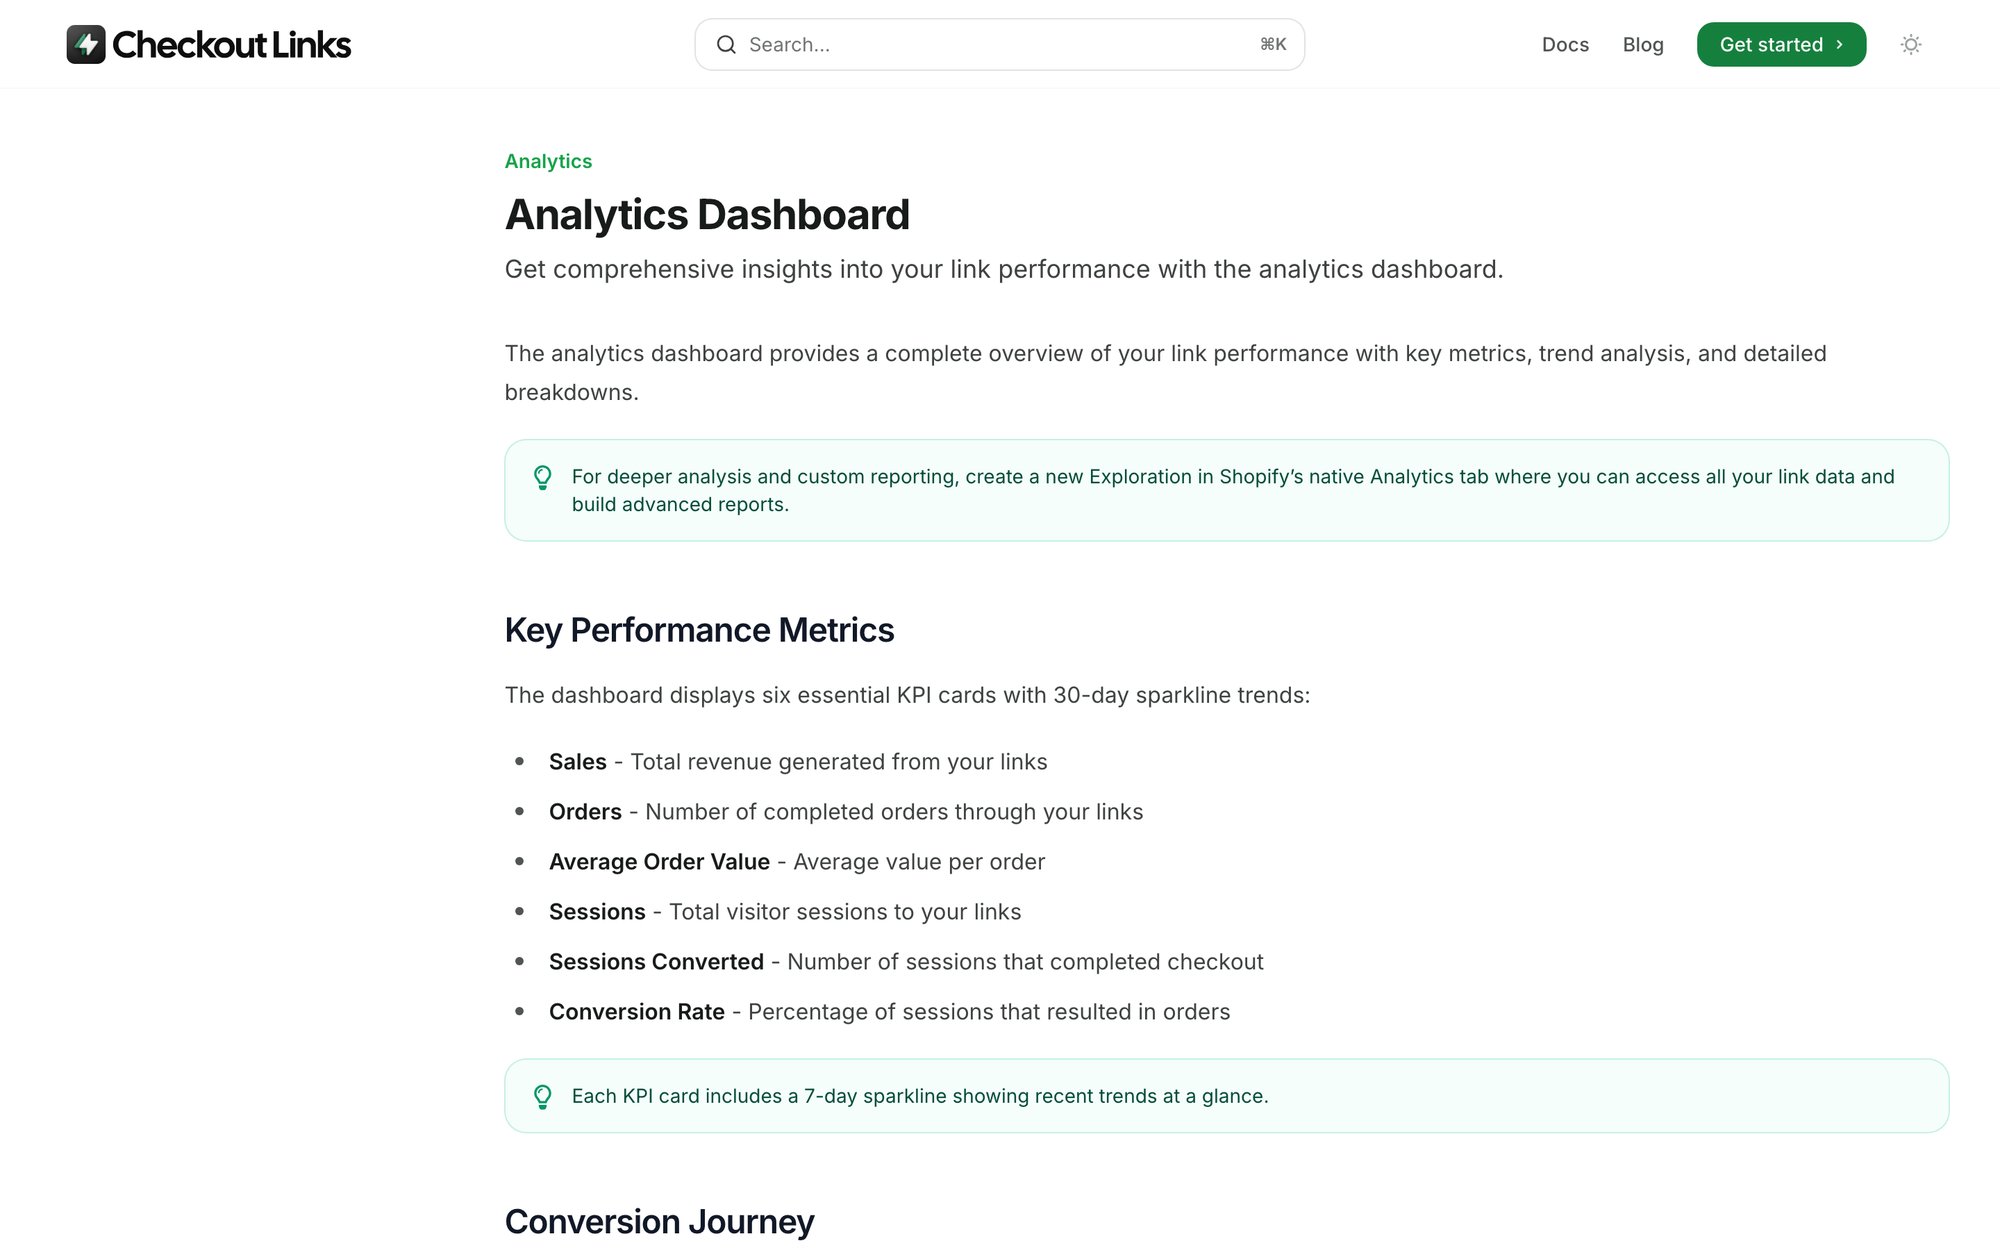Click the chevron arrow inside the Get started button
Viewport: 2000px width, 1250px height.
click(1839, 45)
